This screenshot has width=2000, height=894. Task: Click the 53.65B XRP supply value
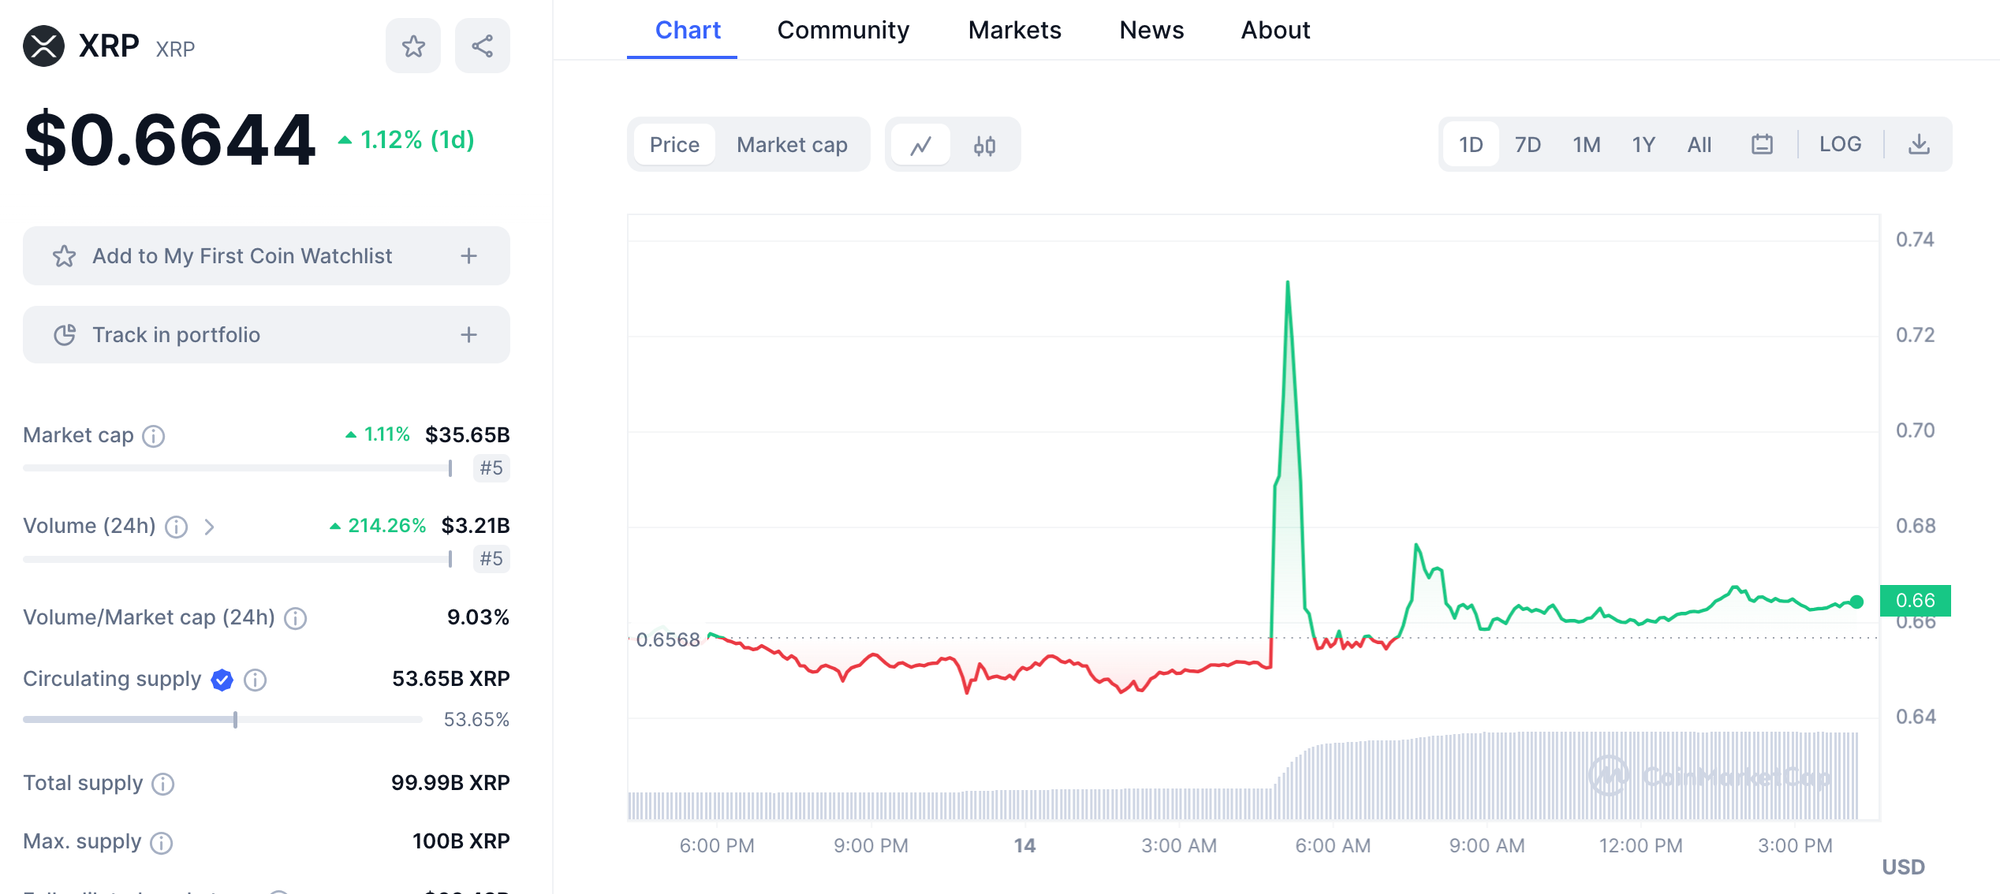451,679
